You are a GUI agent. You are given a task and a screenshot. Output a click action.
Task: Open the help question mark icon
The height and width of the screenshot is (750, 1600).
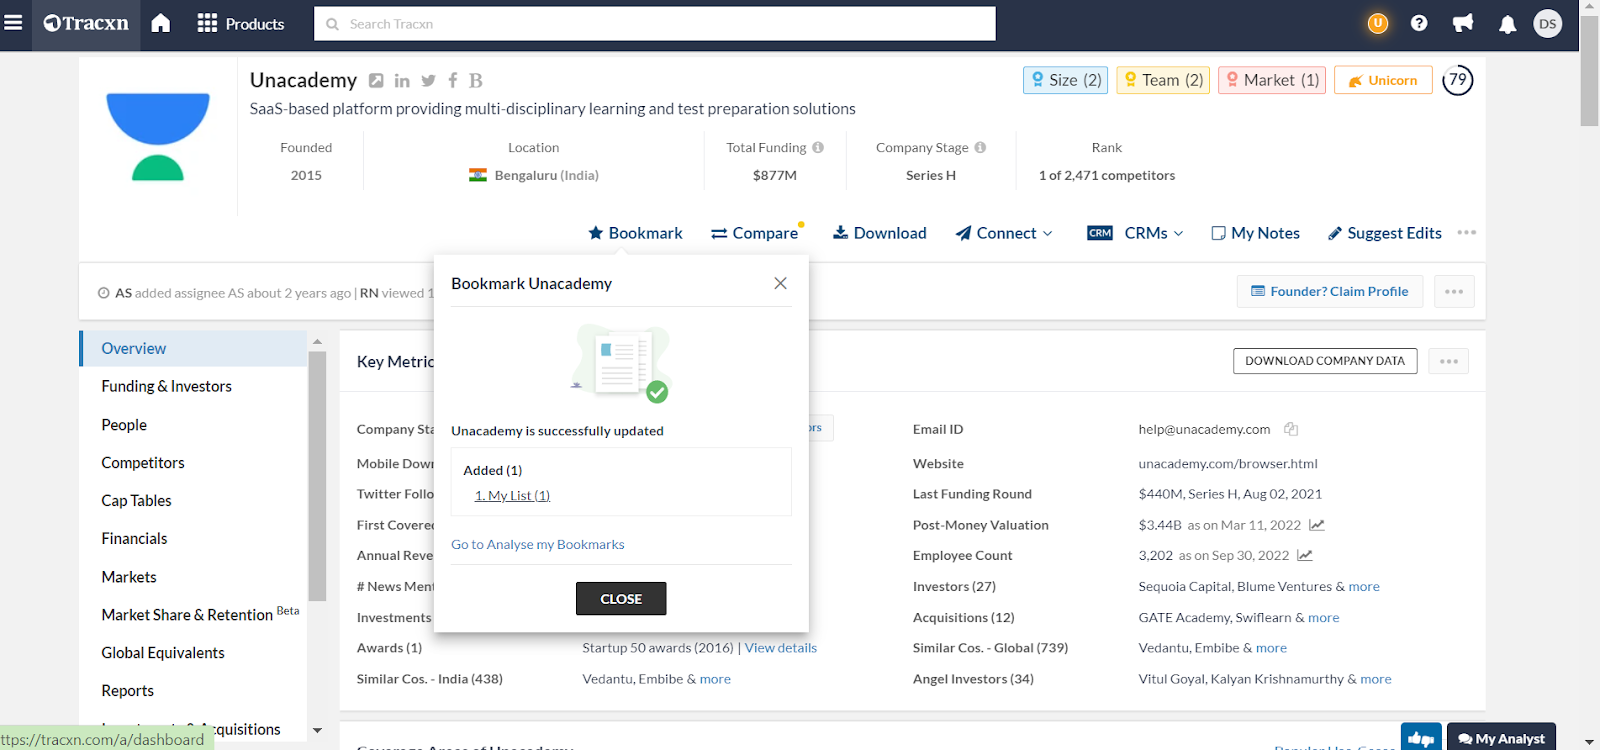point(1418,23)
